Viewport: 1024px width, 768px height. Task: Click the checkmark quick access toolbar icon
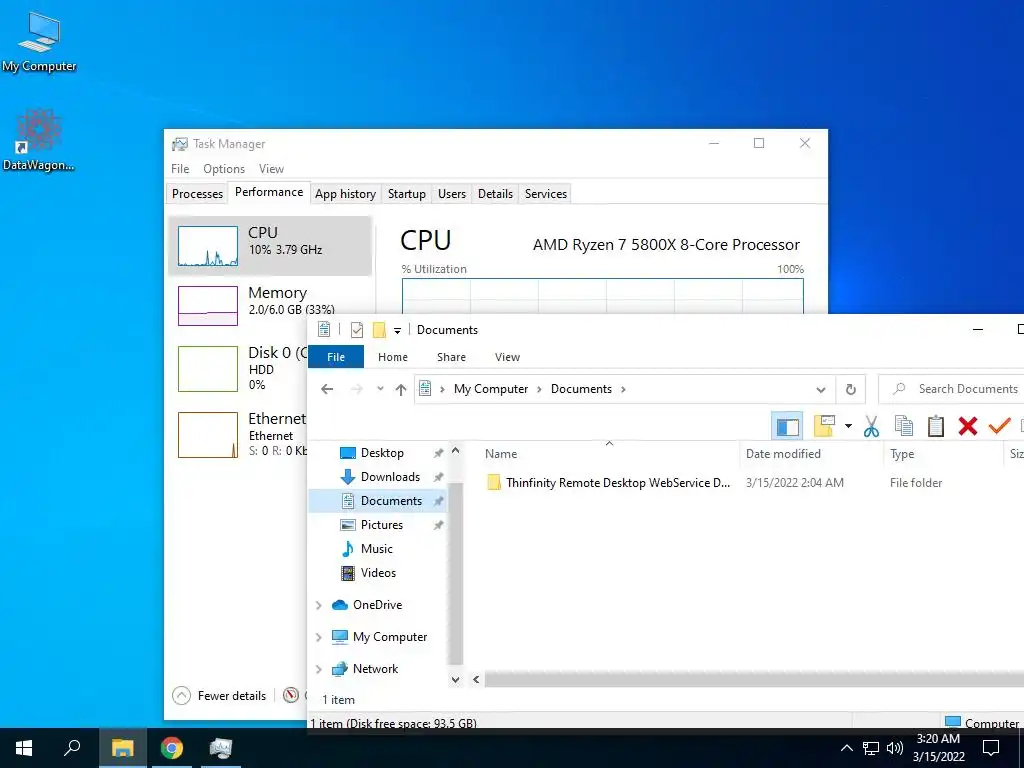(357, 330)
